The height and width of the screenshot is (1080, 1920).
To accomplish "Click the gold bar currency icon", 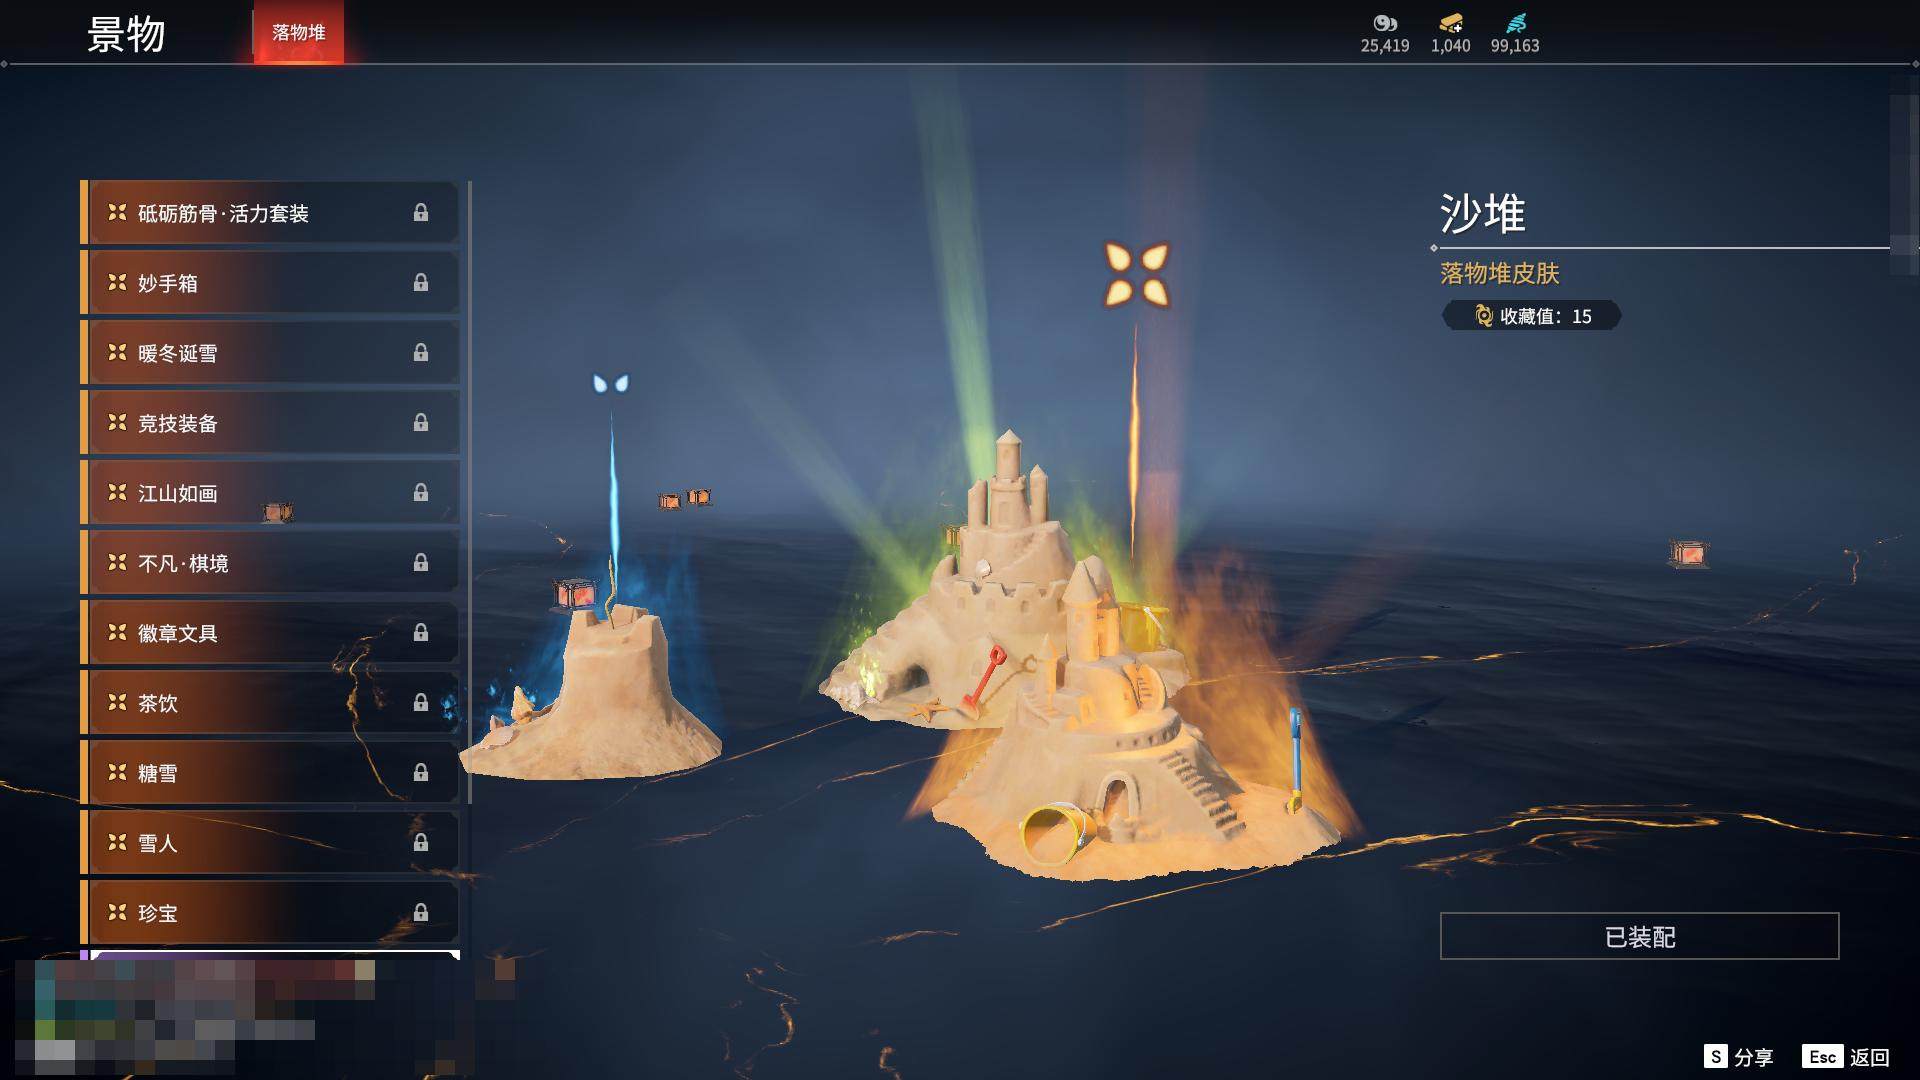I will (1450, 23).
